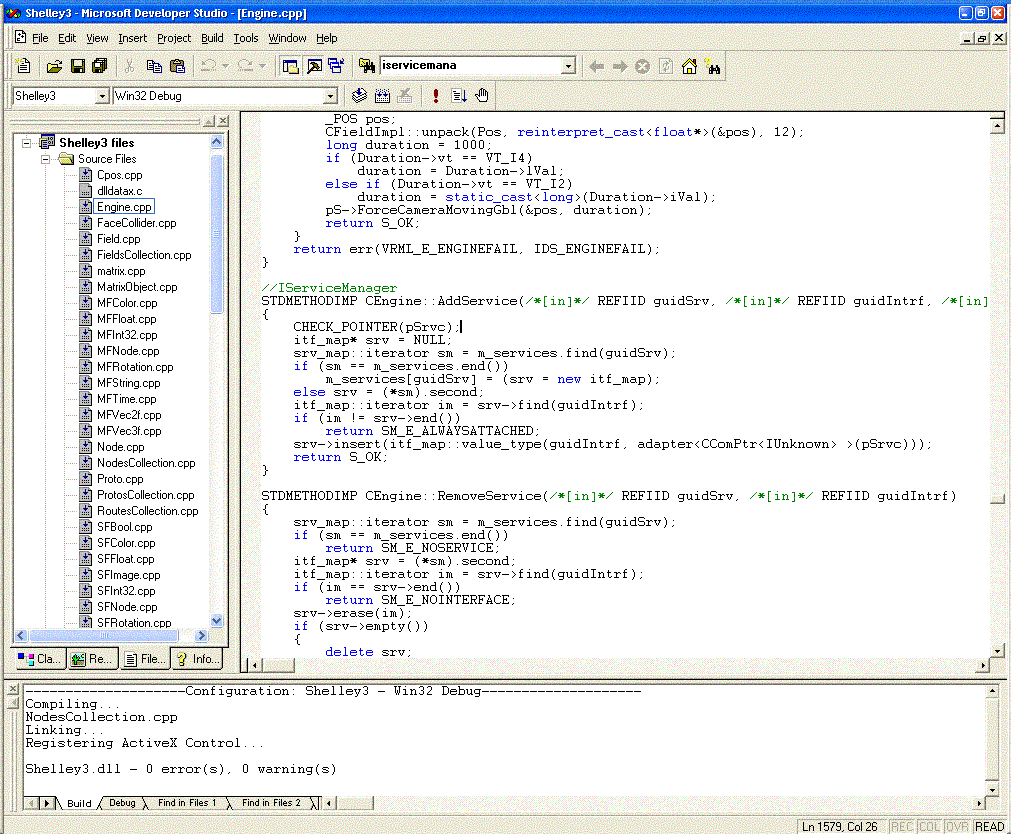
Task: Click the Redo arrow icon
Action: pyautogui.click(x=245, y=66)
